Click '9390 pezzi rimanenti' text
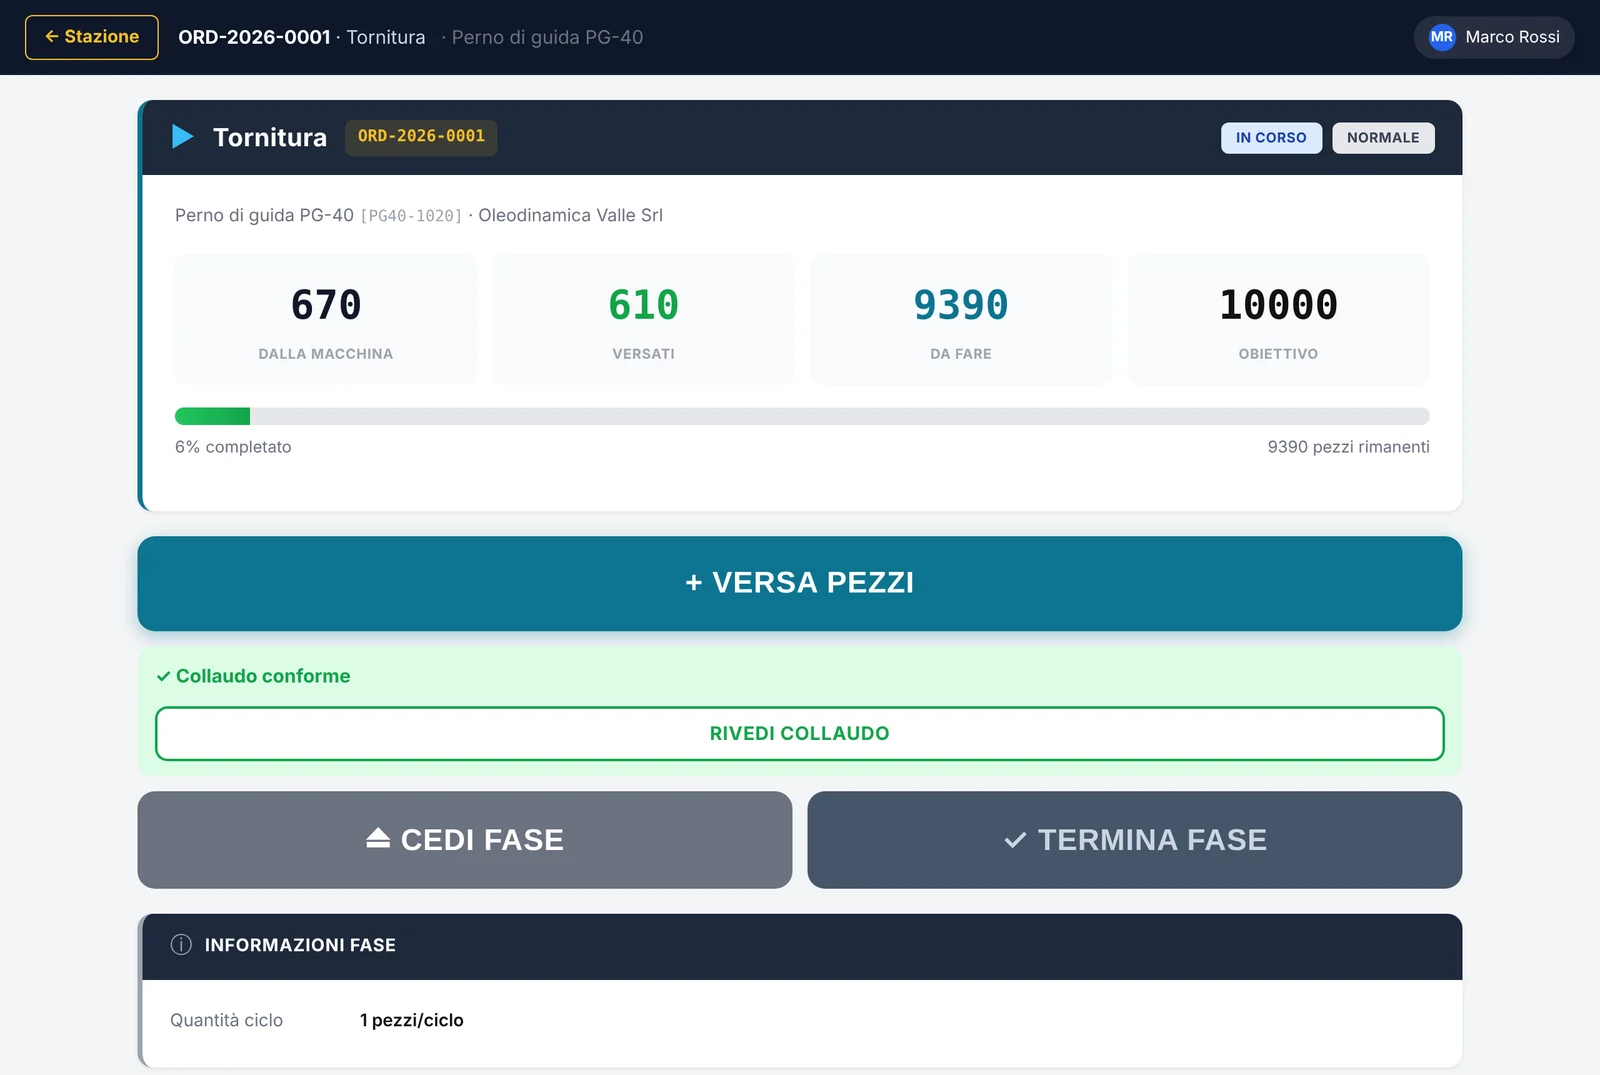Screen dimensions: 1600x1075 [x=1348, y=447]
